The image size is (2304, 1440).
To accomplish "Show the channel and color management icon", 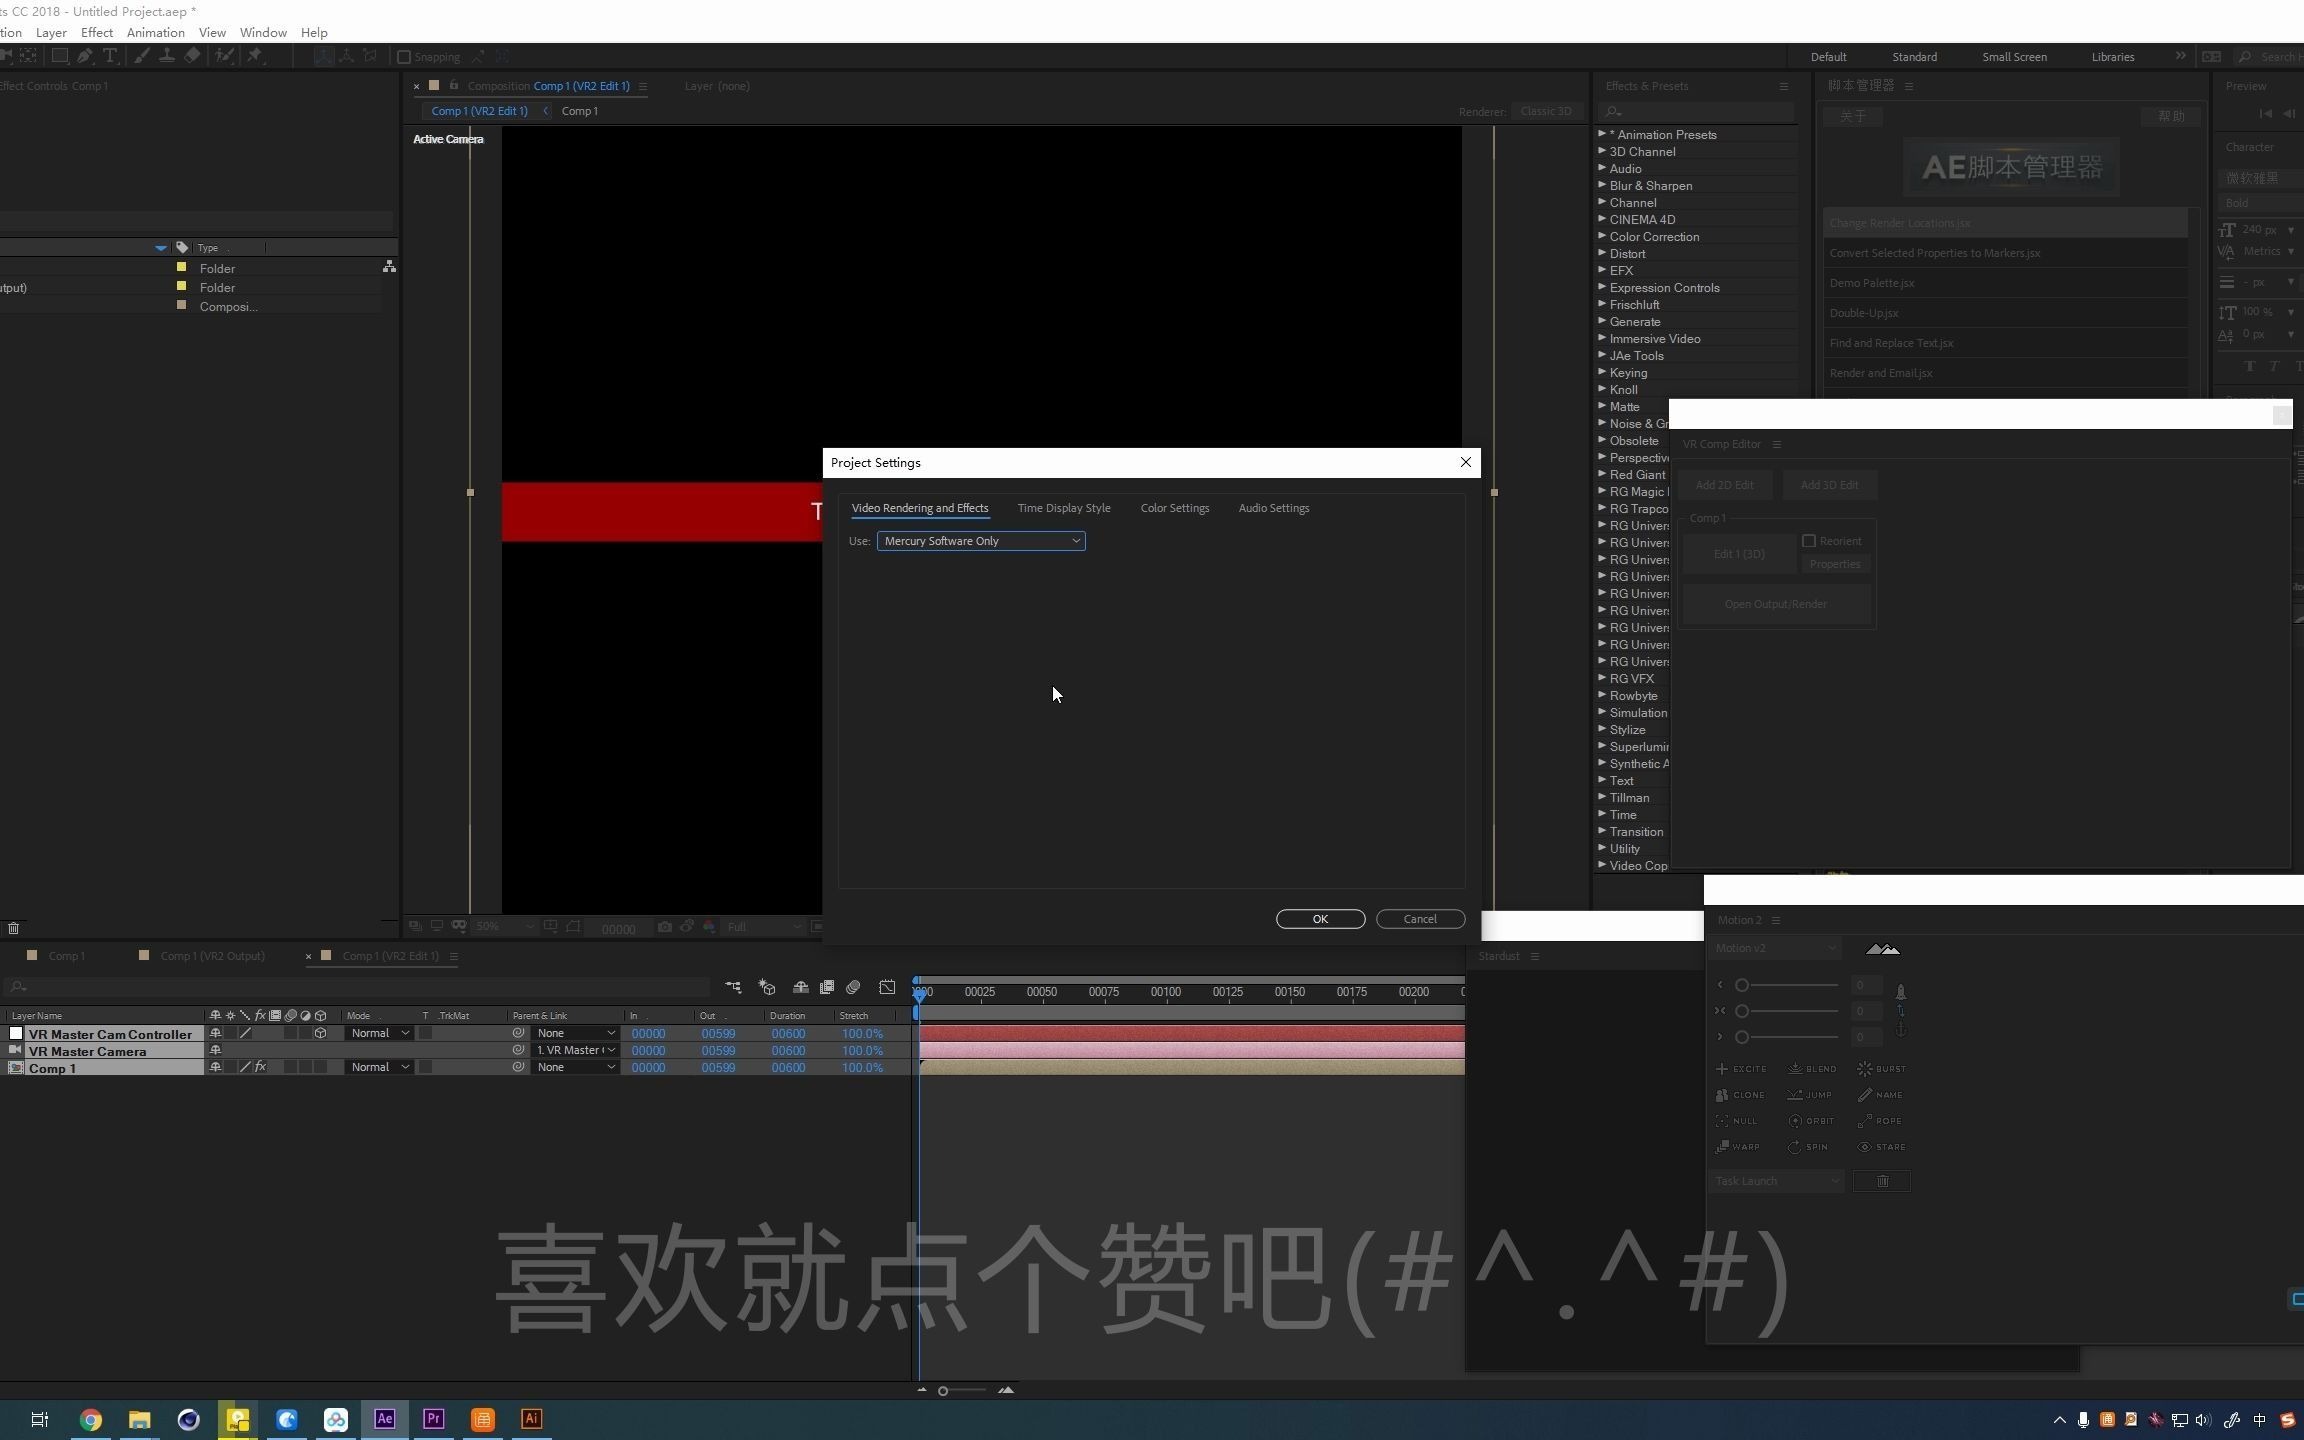I will pos(711,927).
